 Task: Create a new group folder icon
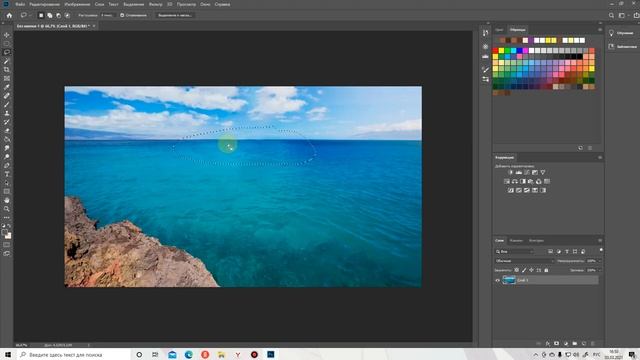[x=575, y=344]
